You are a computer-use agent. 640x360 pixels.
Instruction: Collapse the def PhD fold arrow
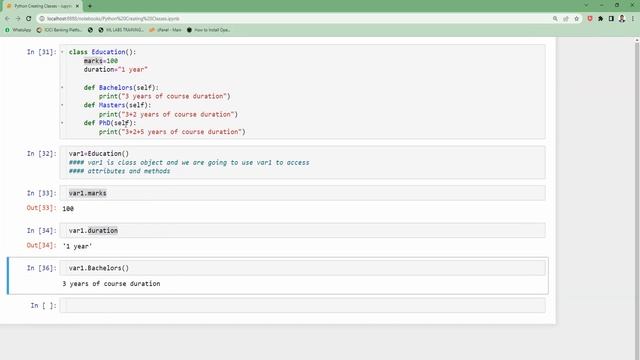click(62, 123)
